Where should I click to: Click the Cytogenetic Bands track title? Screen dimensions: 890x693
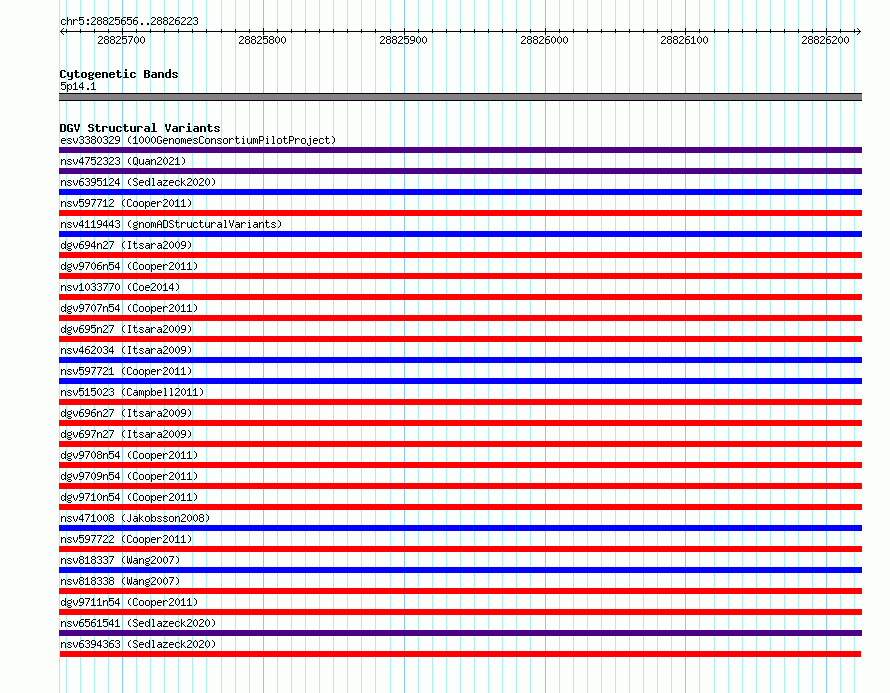click(119, 74)
